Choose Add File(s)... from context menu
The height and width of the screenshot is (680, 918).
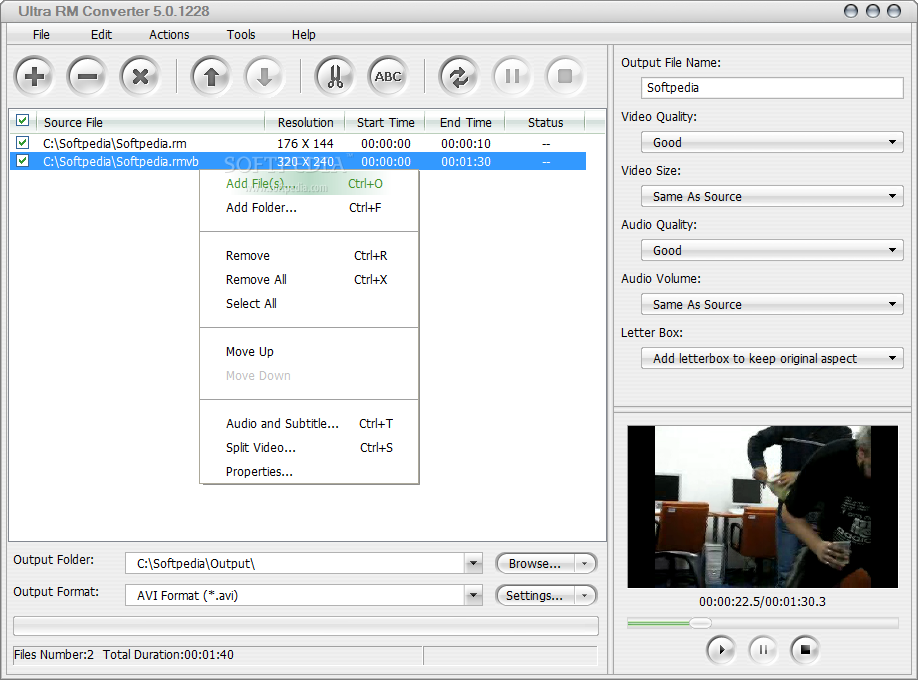point(309,184)
